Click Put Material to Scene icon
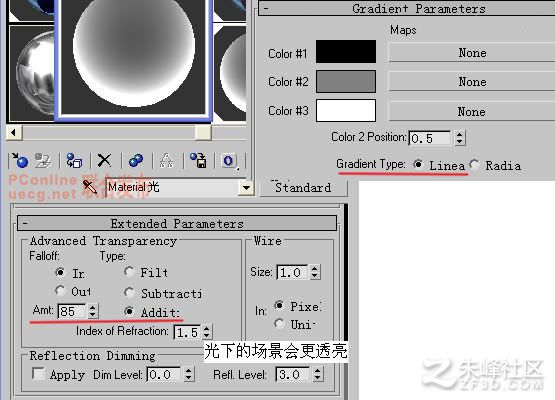 (x=43, y=161)
